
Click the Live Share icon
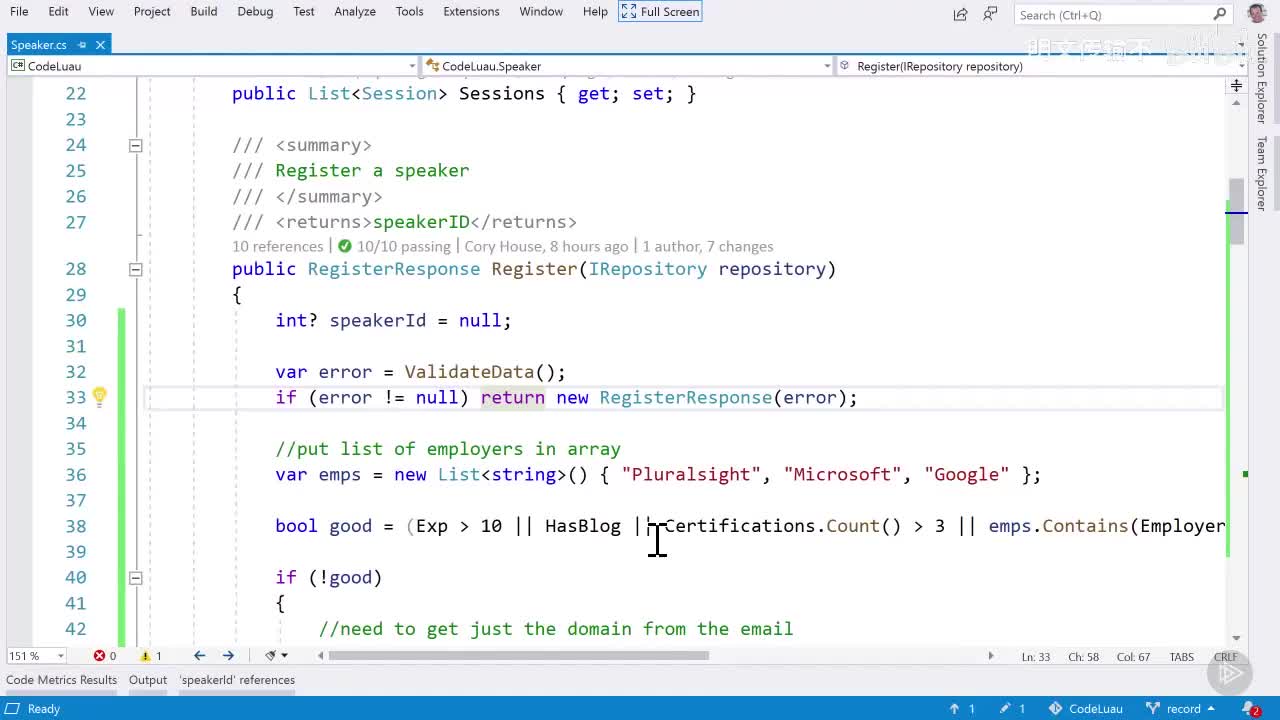click(961, 14)
